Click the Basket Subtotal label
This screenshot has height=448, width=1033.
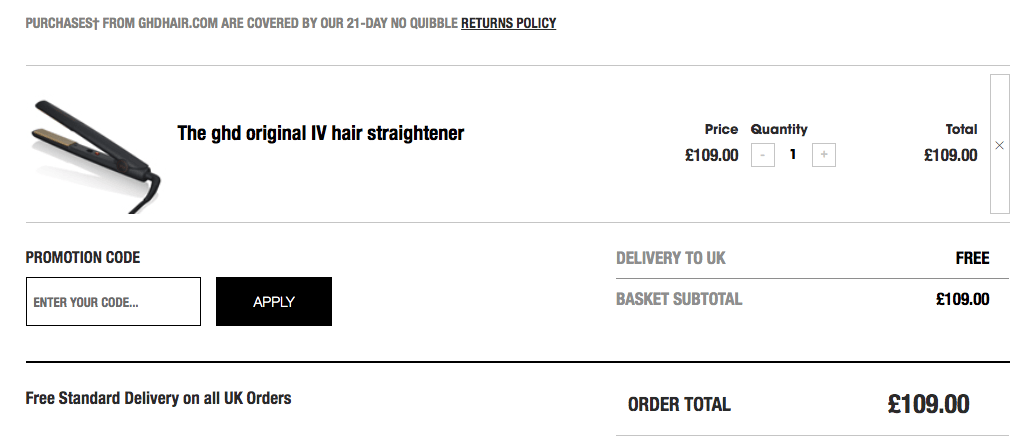coord(679,299)
